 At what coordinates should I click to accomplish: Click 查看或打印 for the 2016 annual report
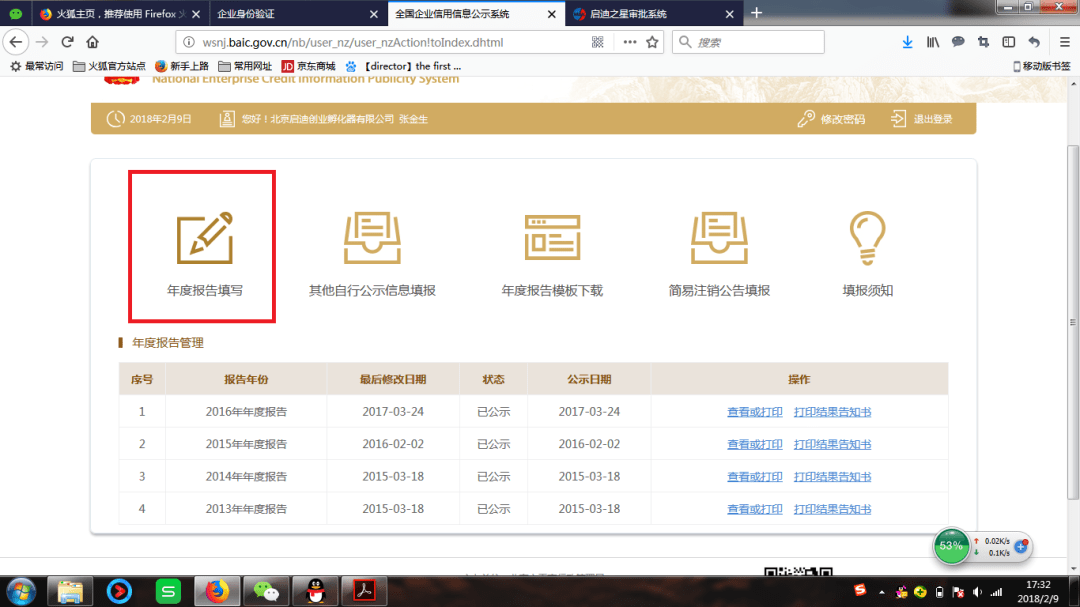pyautogui.click(x=755, y=412)
